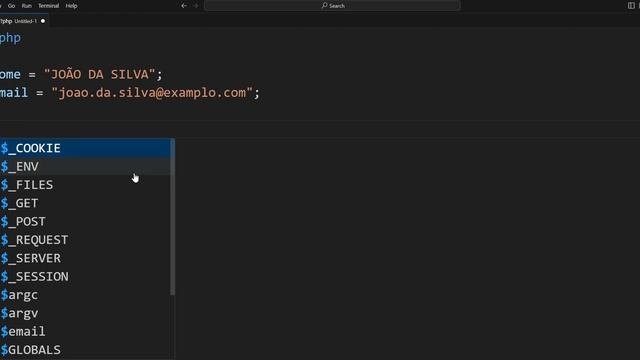Viewport: 640px width, 360px height.
Task: Click the Search command center box
Action: pos(332,6)
